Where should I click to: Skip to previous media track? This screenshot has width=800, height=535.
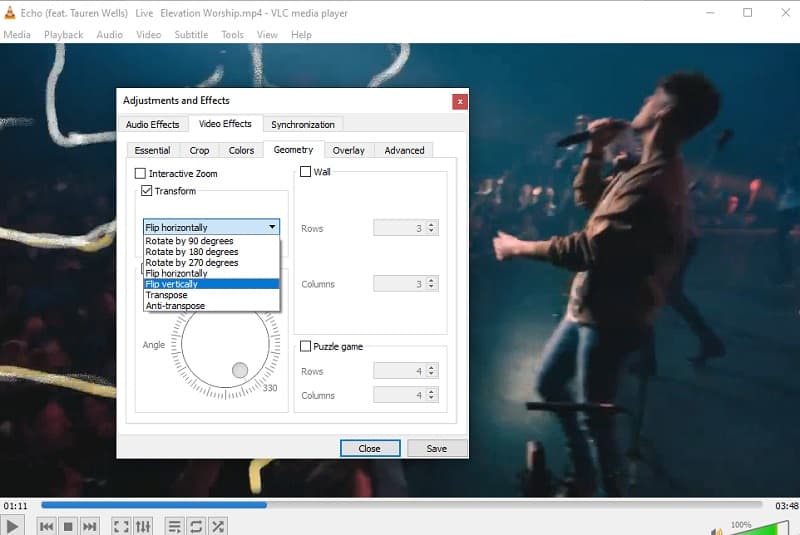(46, 526)
